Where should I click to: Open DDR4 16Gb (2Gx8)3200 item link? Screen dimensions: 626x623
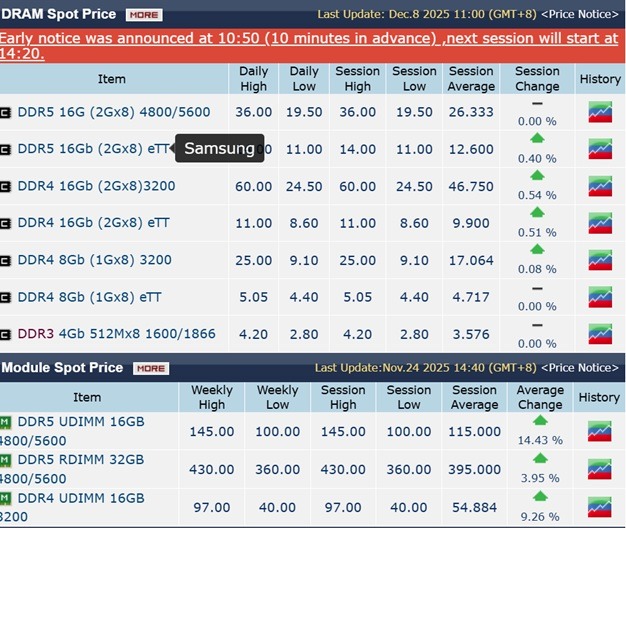coord(96,186)
